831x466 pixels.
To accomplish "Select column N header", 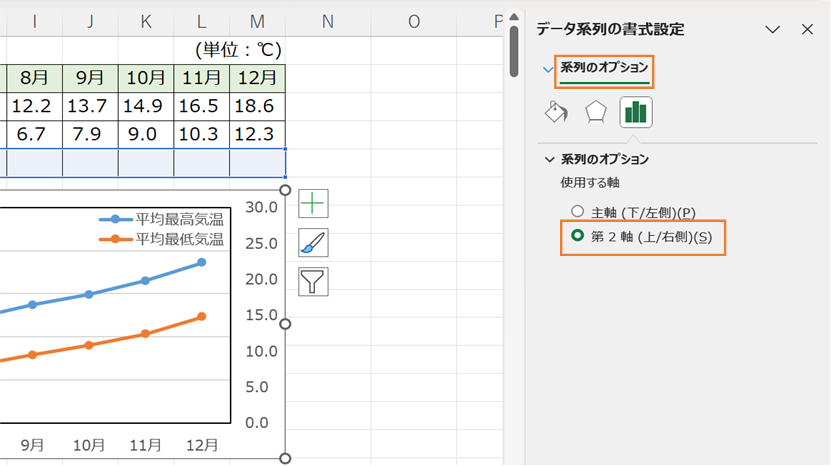I will click(x=328, y=22).
